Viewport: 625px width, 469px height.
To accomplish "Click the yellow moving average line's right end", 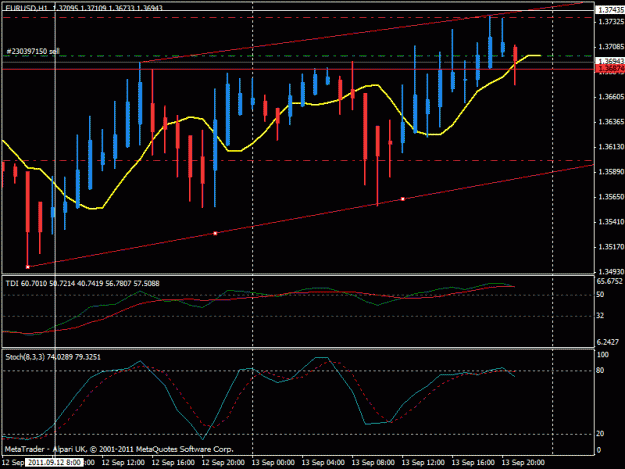I will (540, 55).
